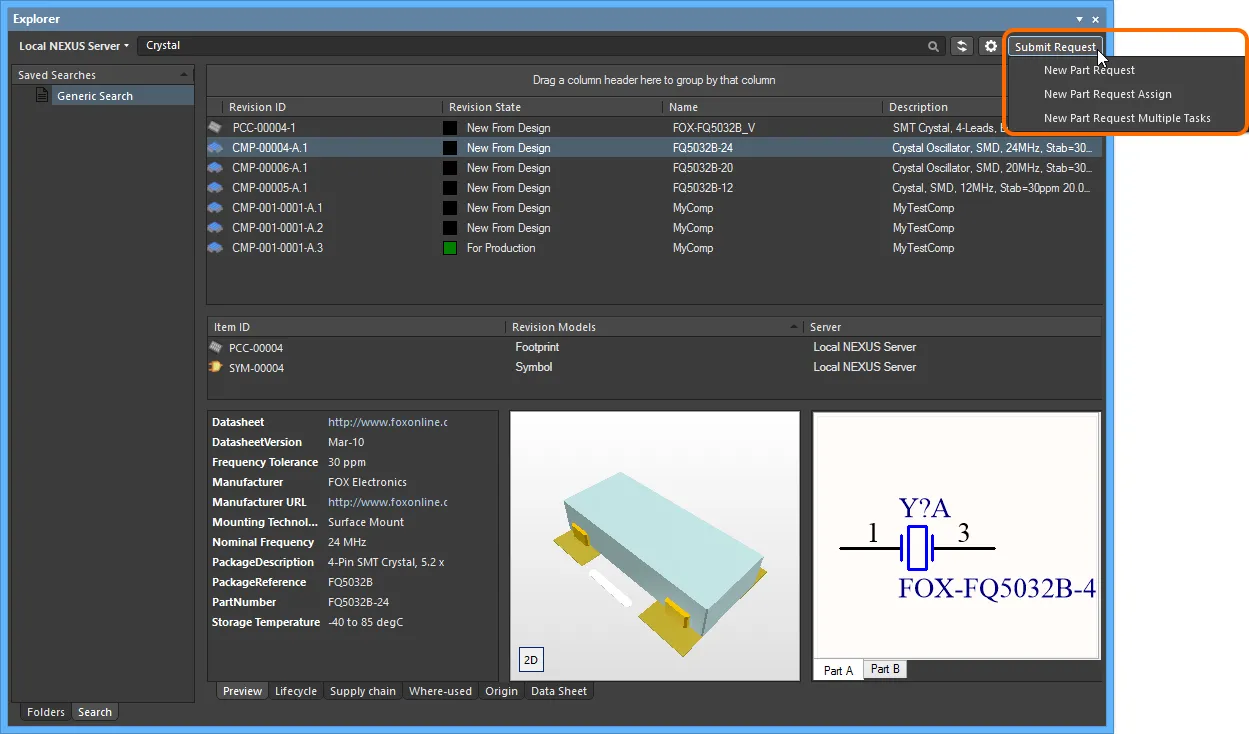Switch to the Supply chain tab

tap(362, 691)
